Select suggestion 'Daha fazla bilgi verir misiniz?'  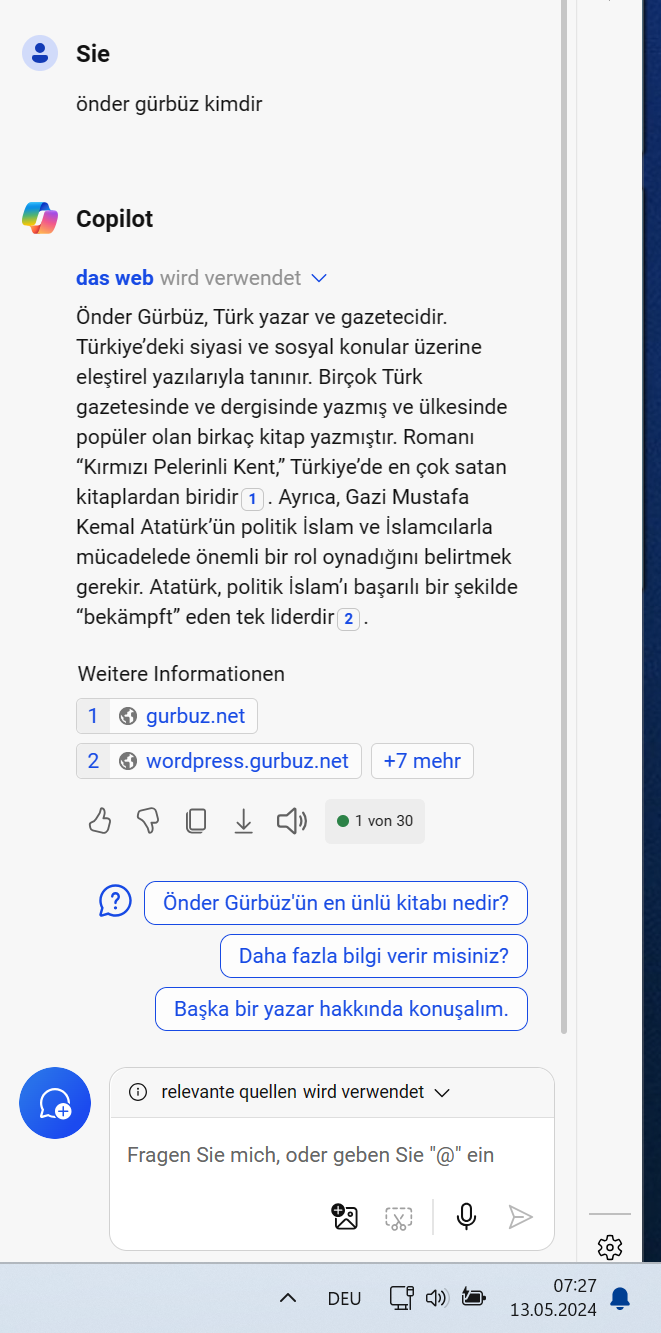[373, 956]
